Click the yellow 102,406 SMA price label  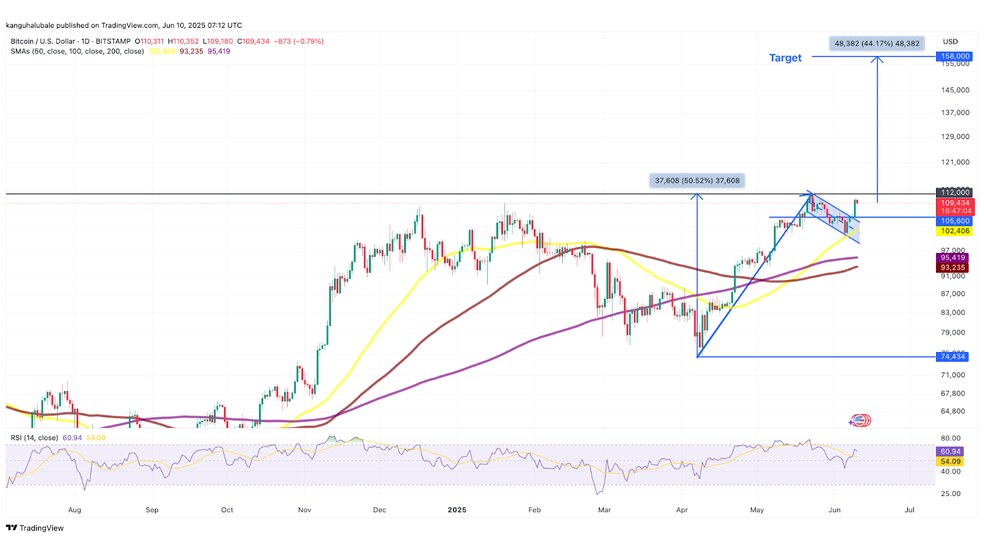pyautogui.click(x=952, y=231)
